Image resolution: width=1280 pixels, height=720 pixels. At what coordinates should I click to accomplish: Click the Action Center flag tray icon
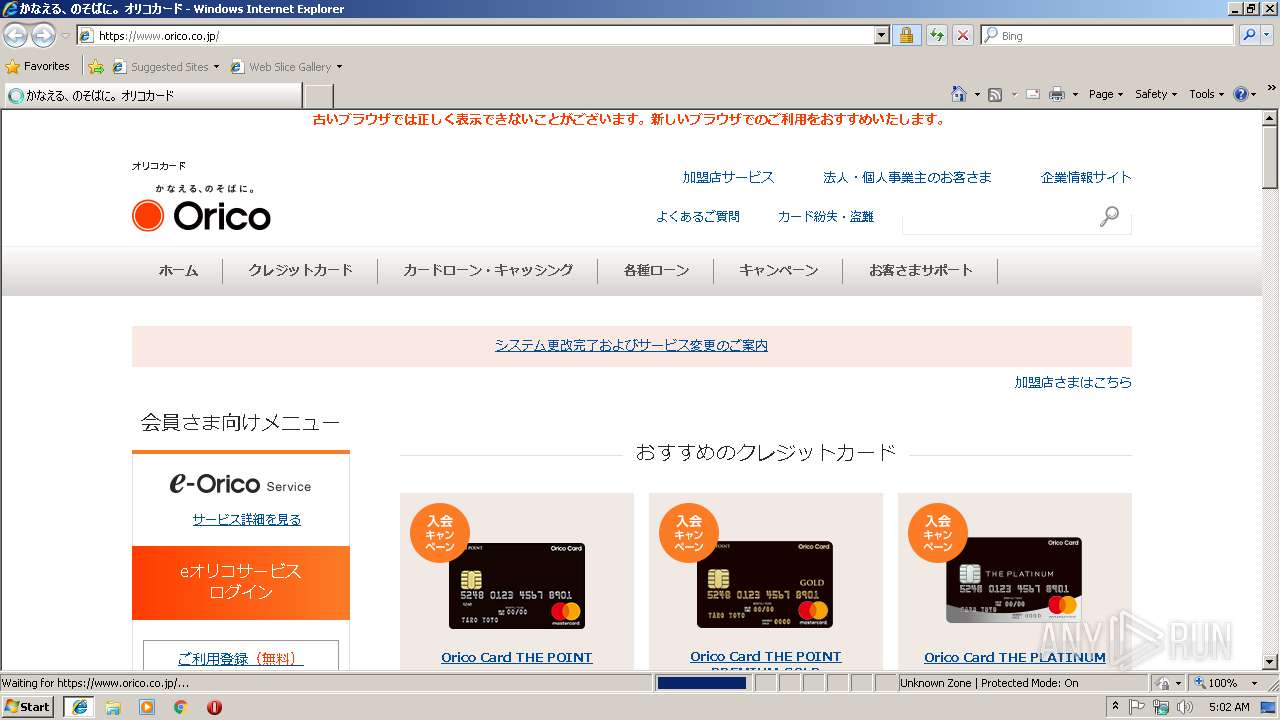tap(1137, 707)
